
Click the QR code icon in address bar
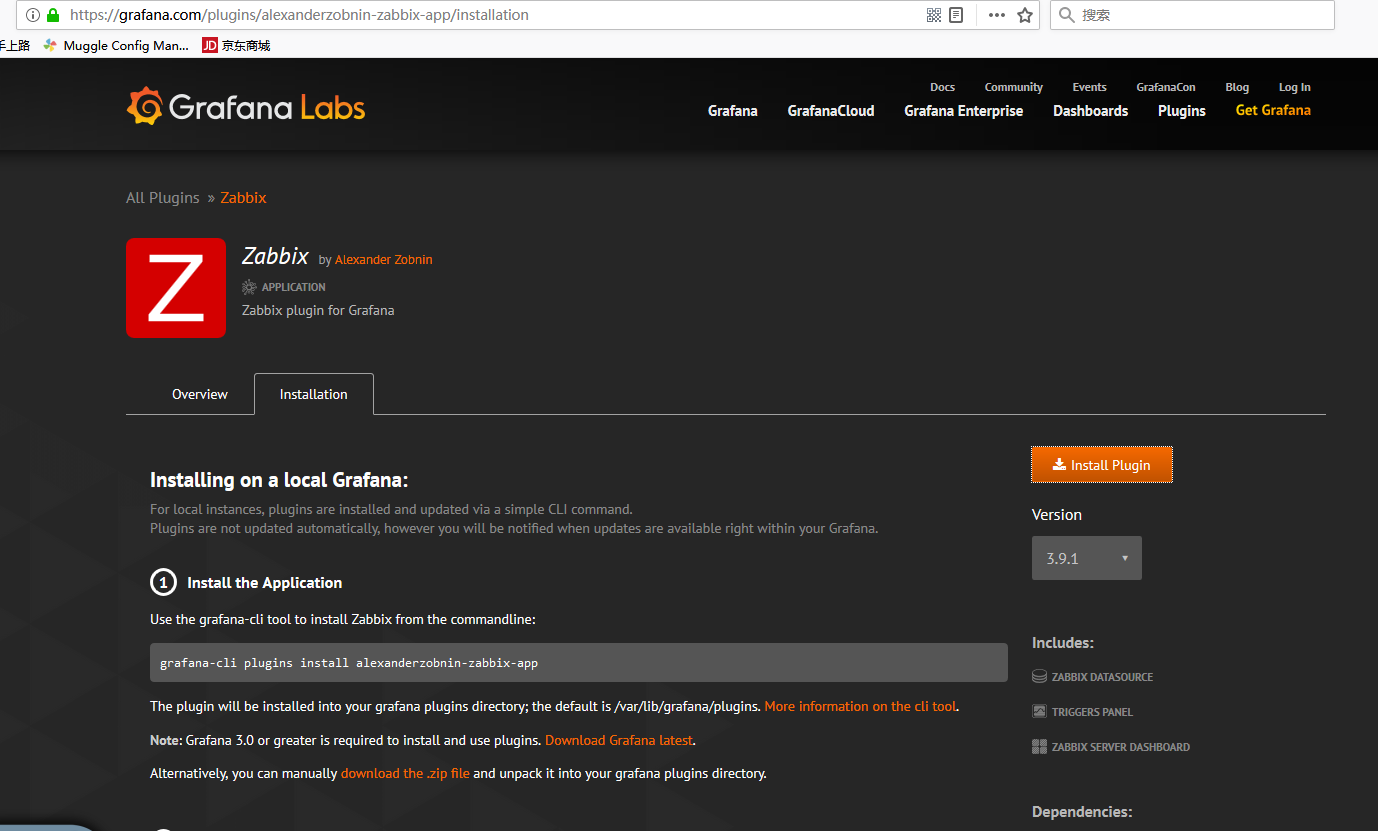coord(934,15)
